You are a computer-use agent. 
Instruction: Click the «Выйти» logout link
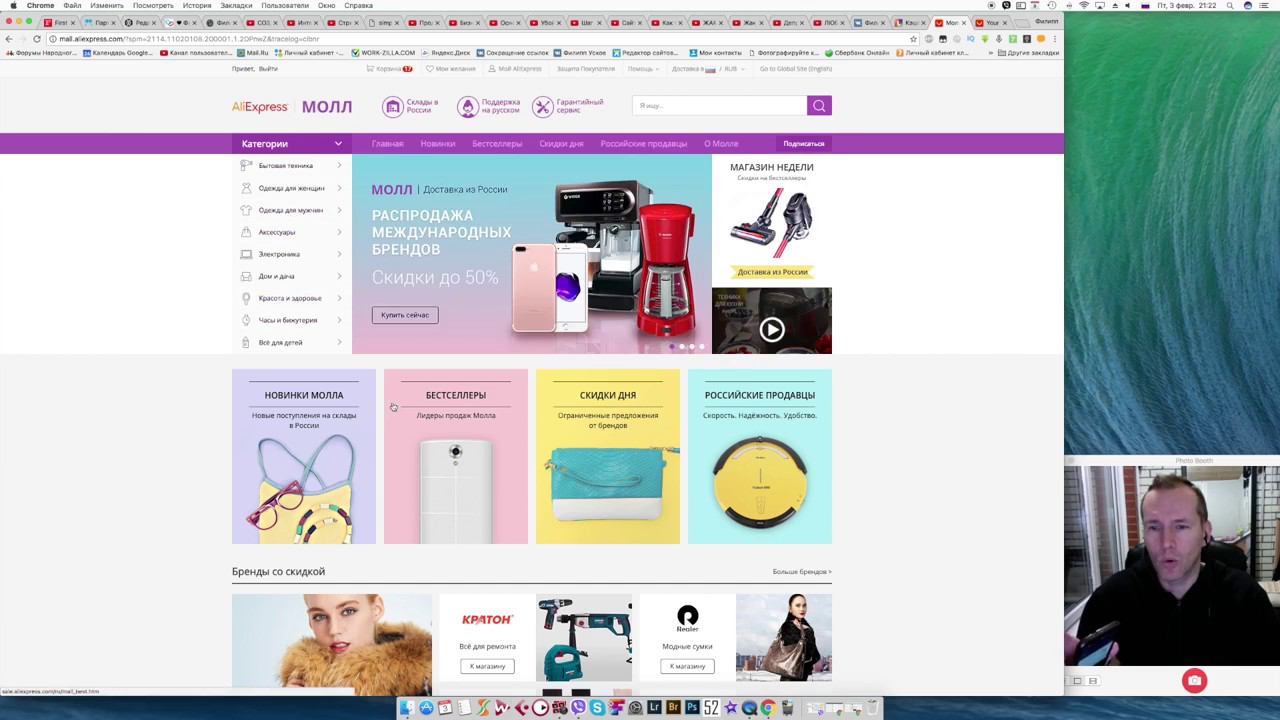[x=268, y=69]
